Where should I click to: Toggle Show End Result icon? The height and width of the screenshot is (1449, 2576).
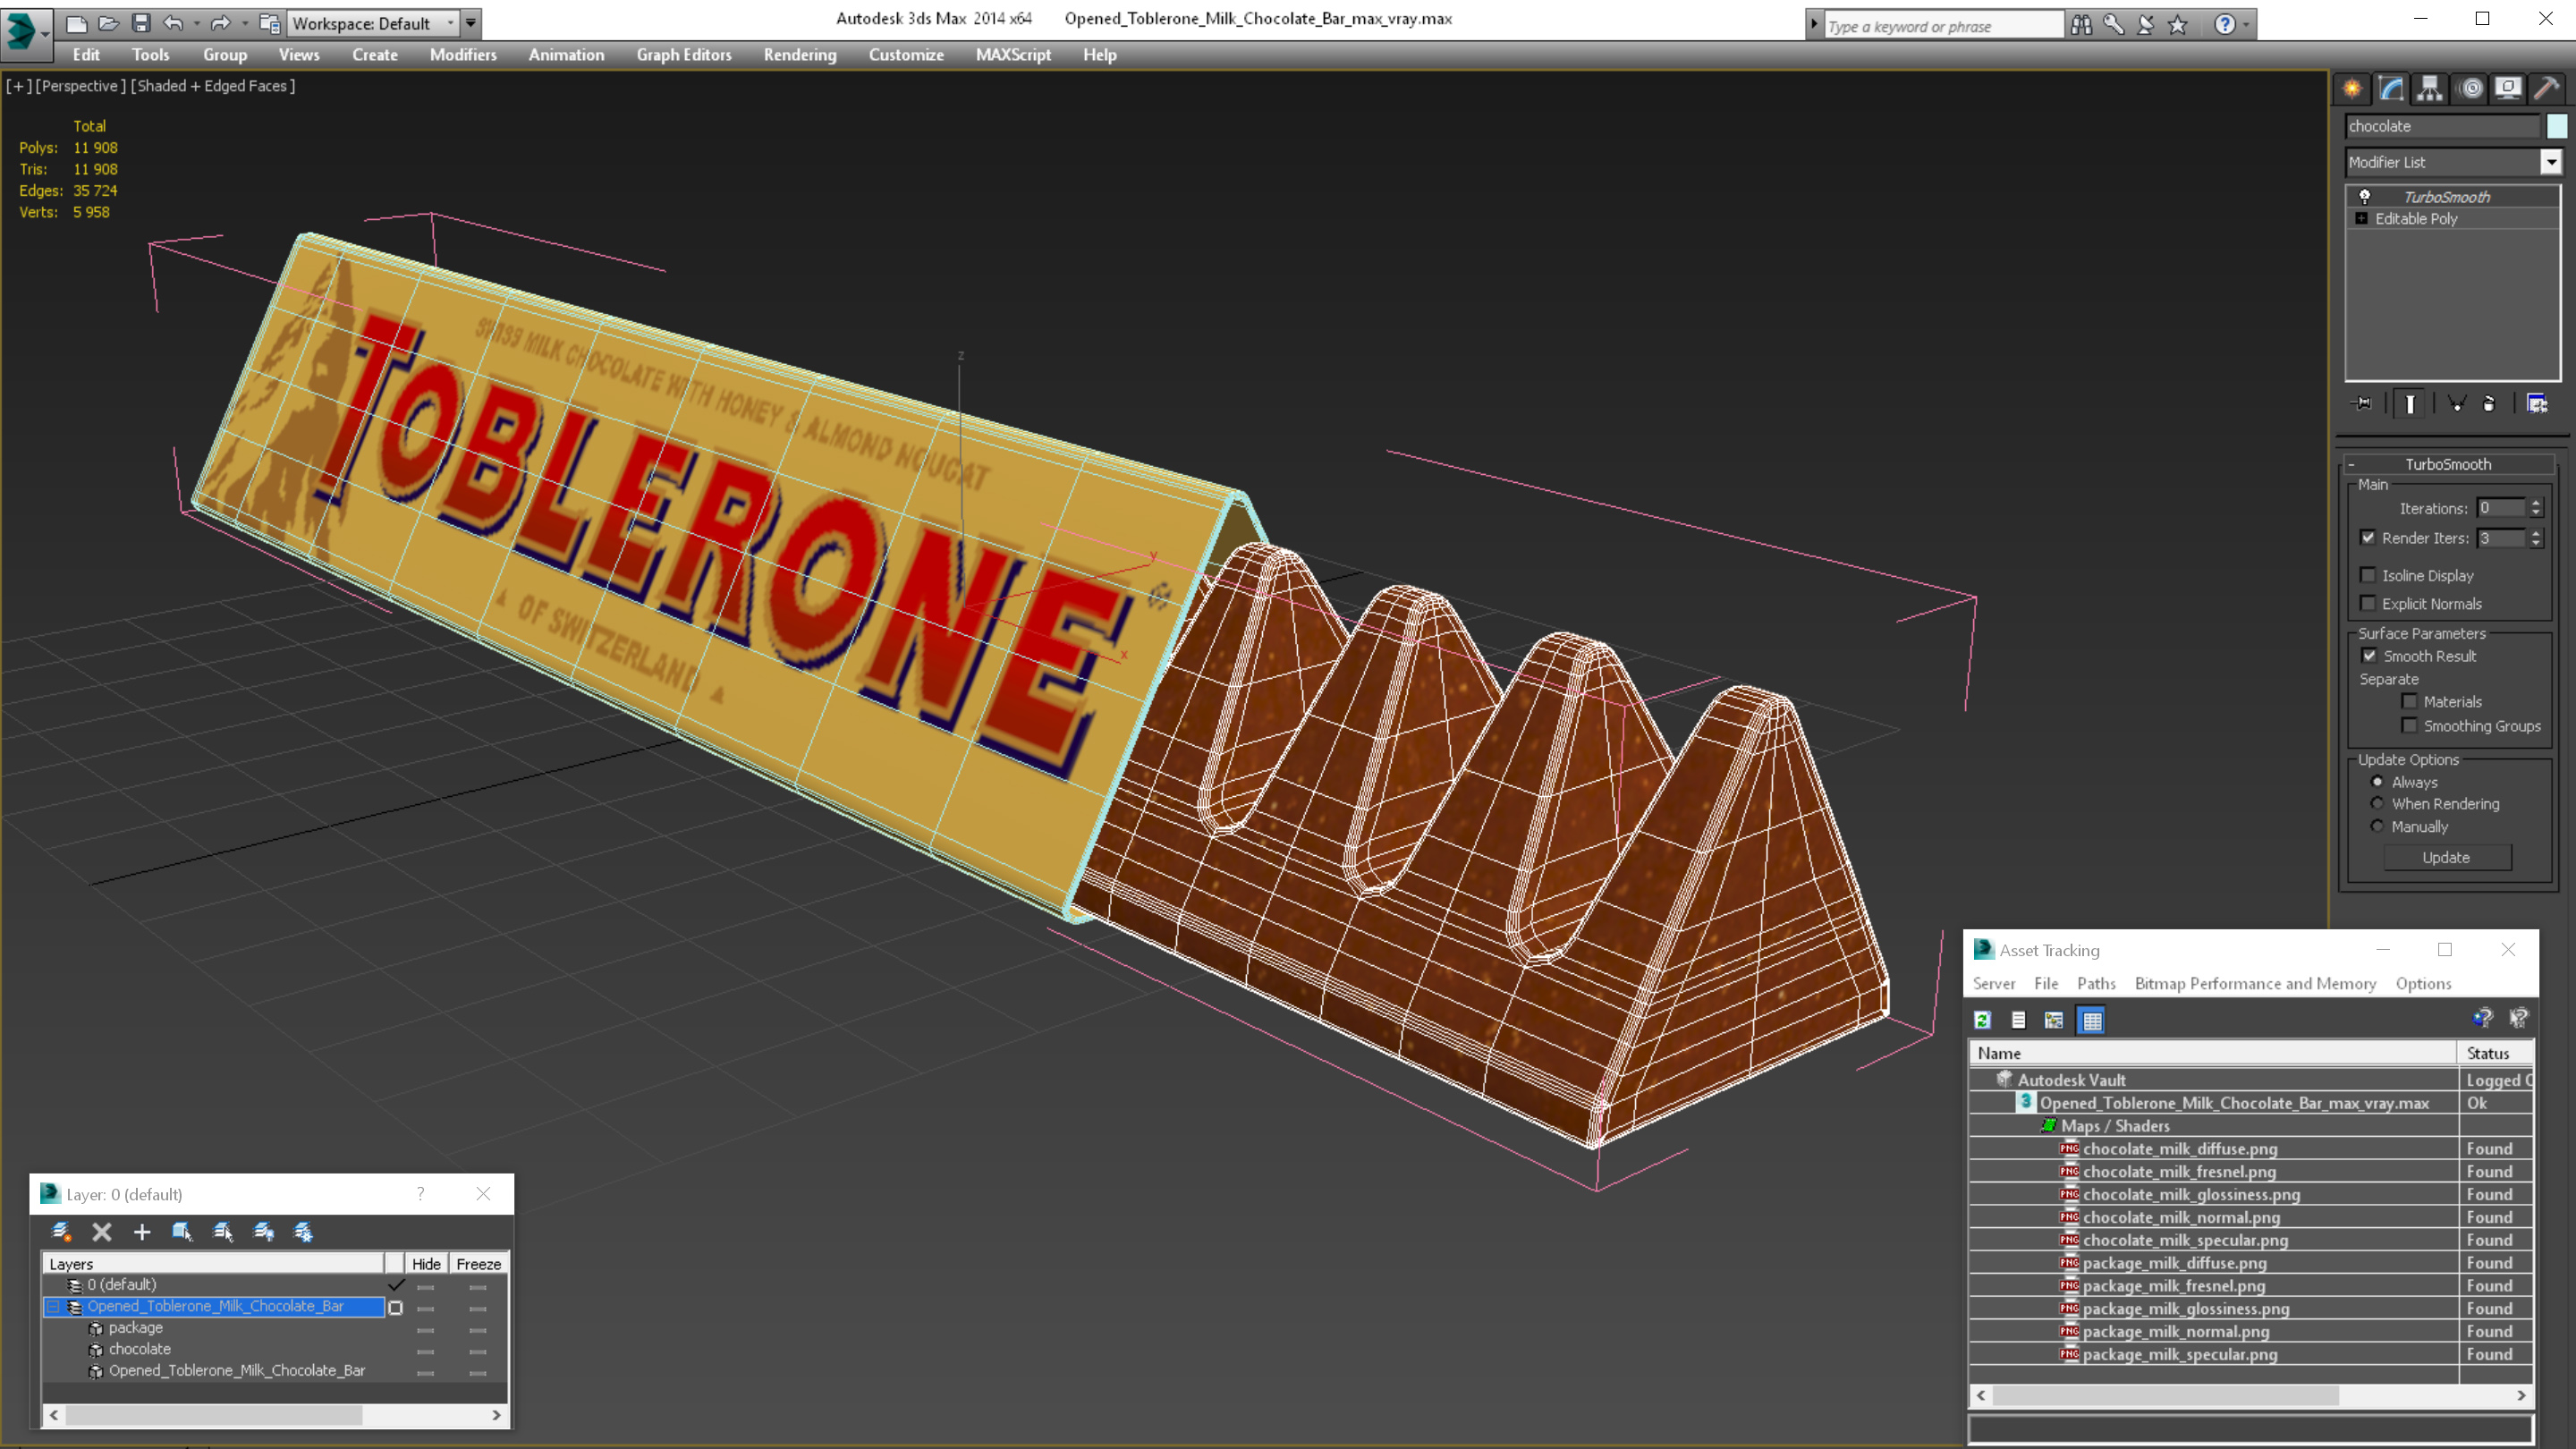2410,404
